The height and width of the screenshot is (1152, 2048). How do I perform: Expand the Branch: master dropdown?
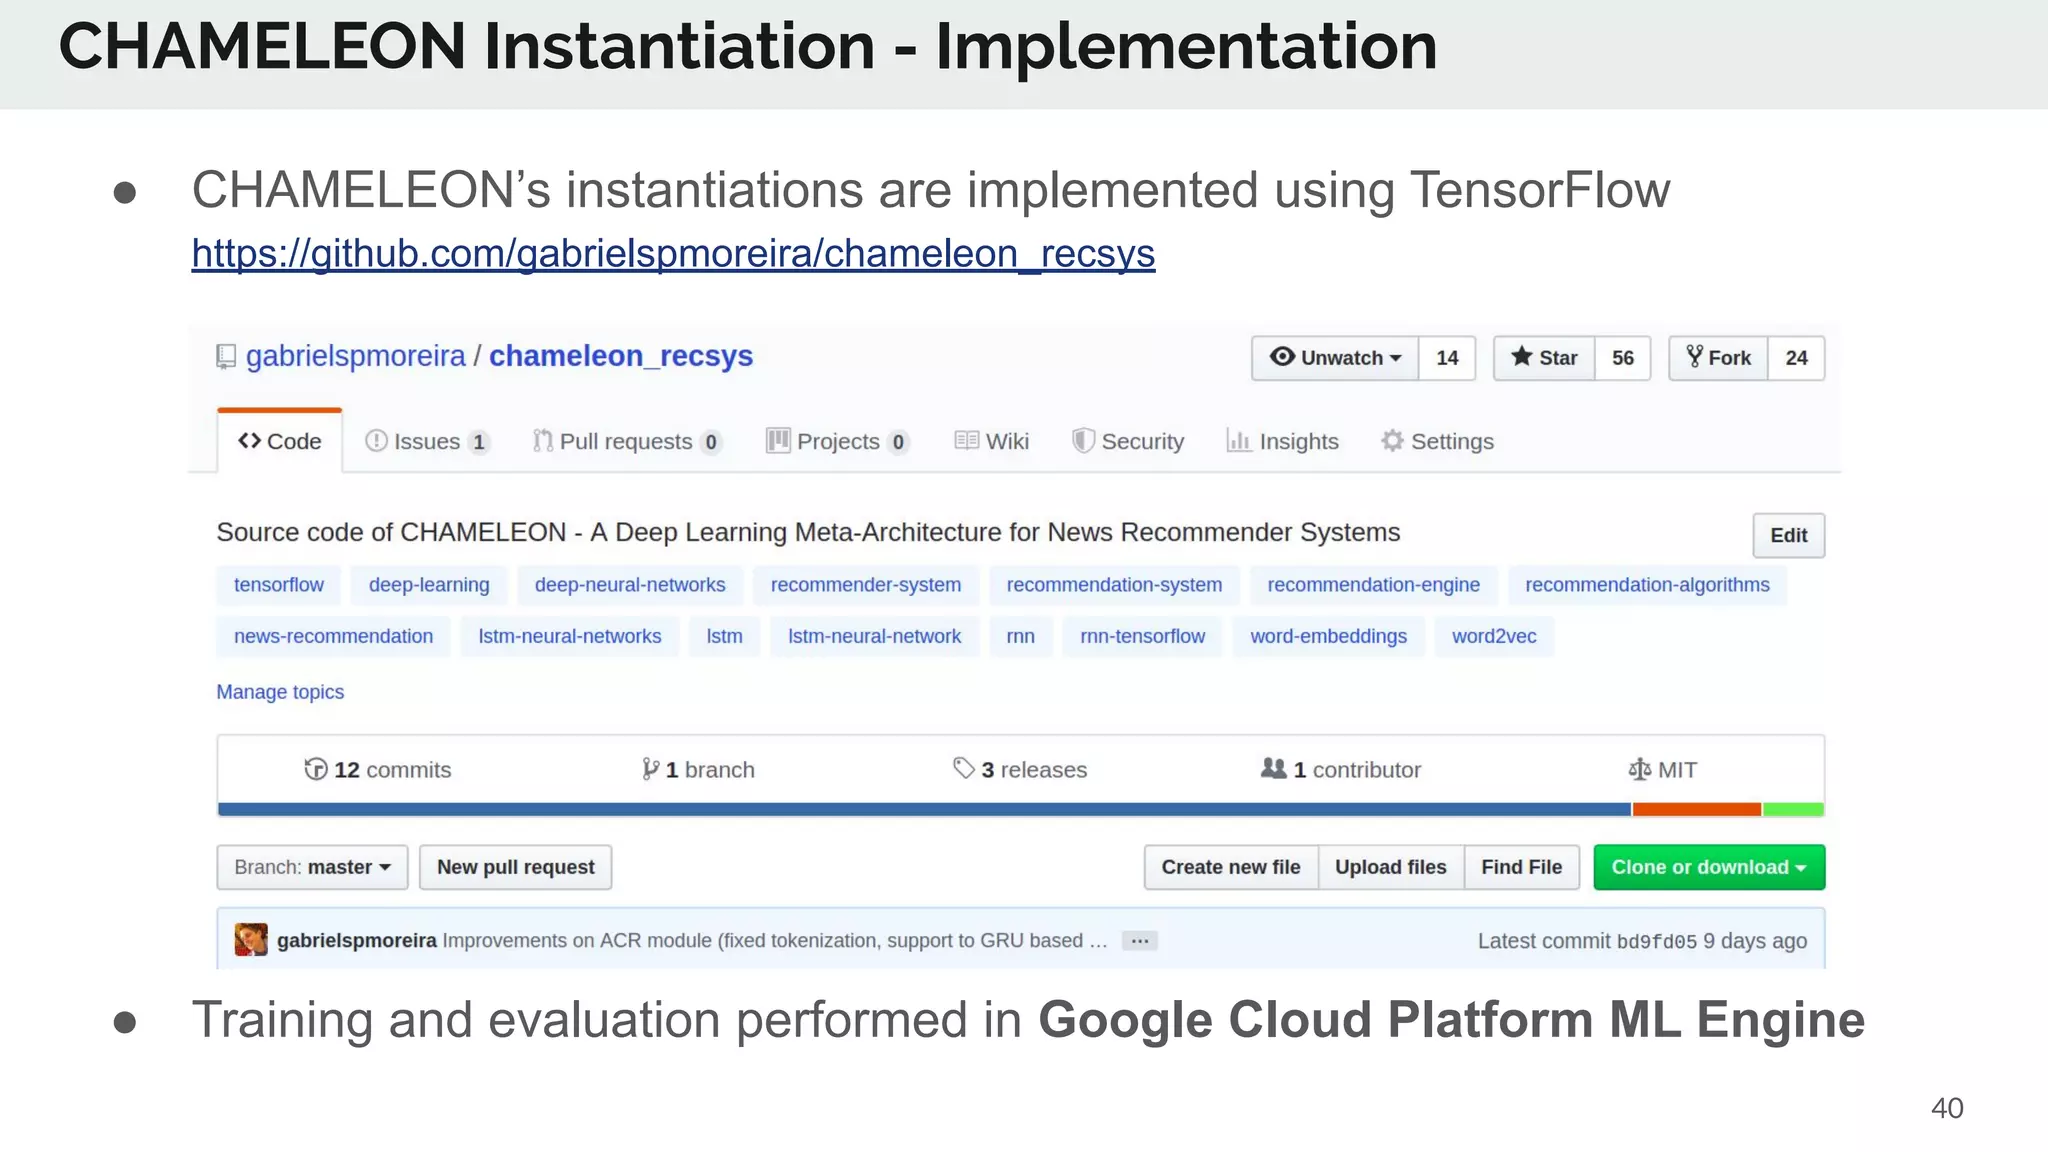312,867
